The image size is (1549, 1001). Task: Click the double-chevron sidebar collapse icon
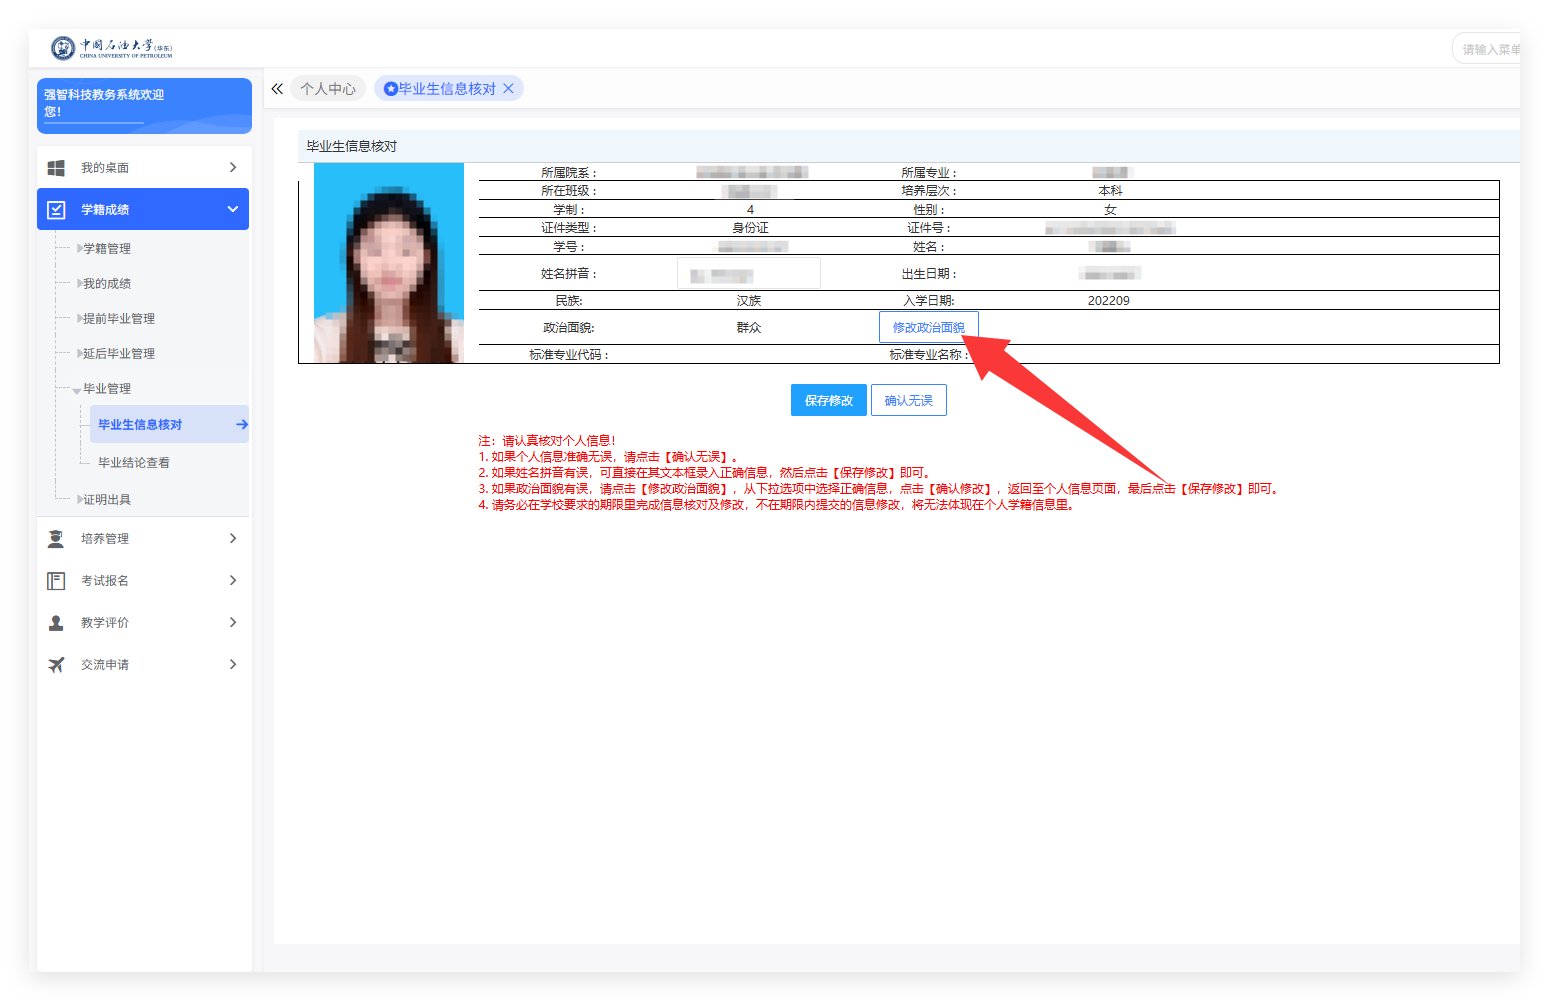click(277, 89)
